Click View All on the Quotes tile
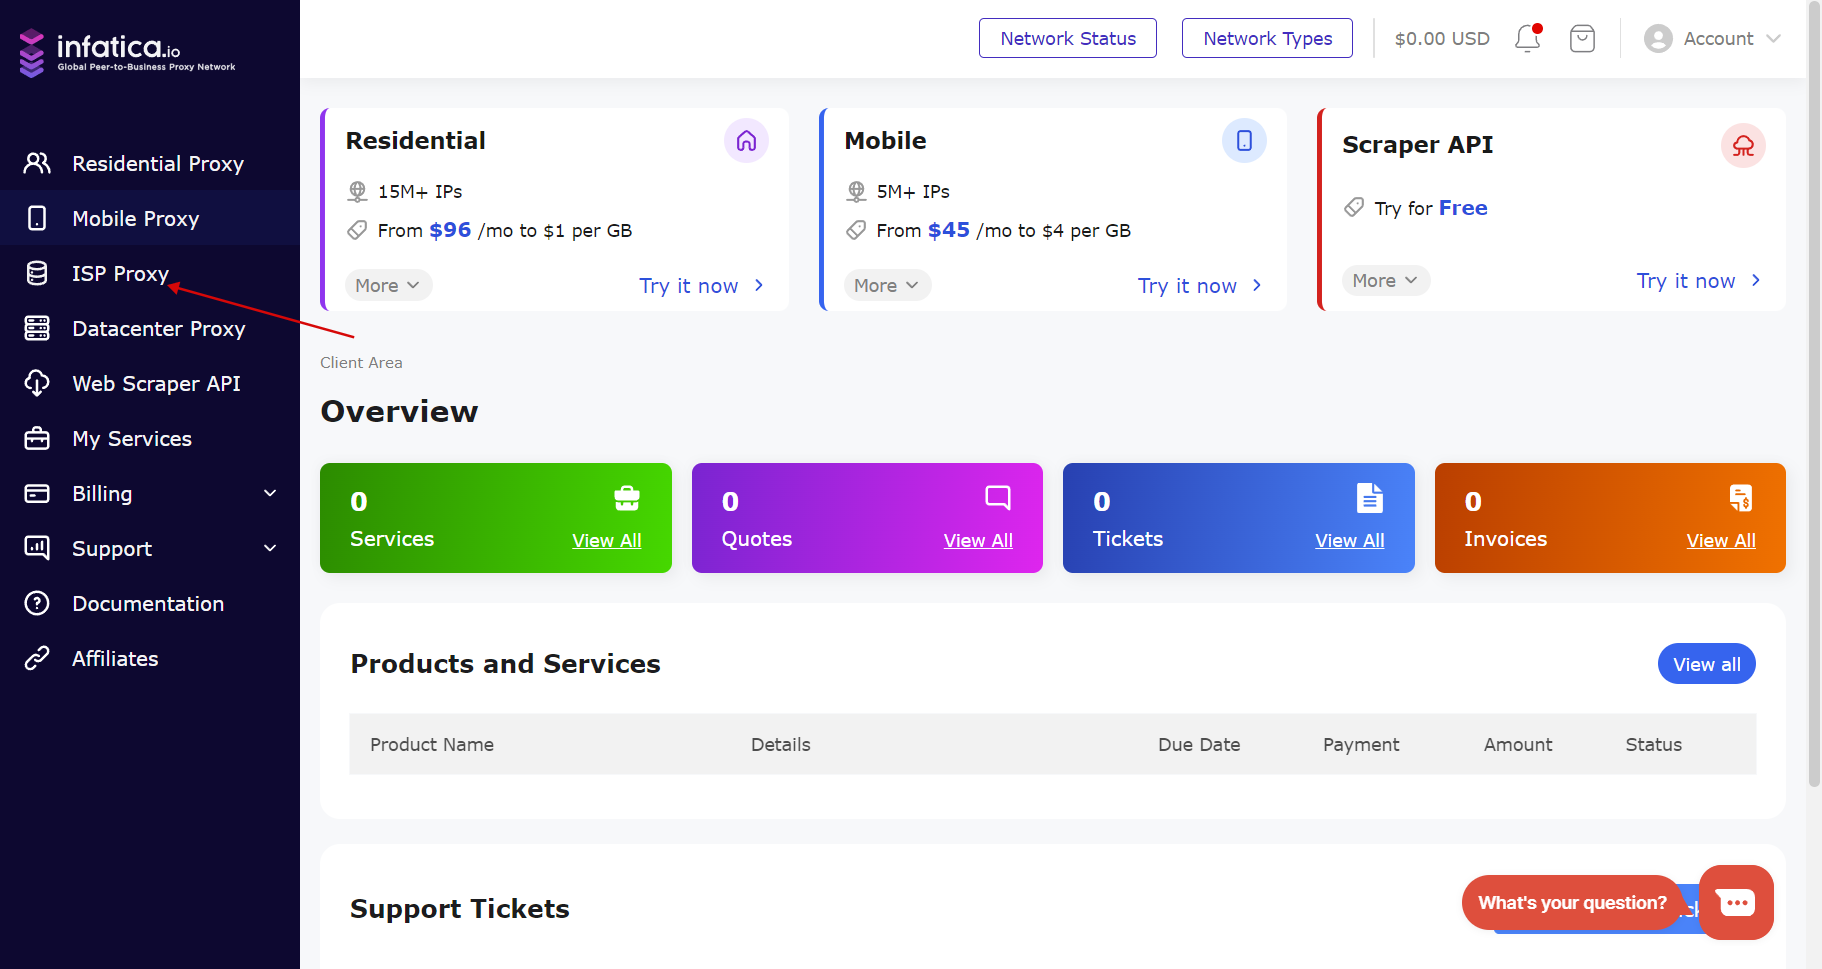1822x969 pixels. coord(978,540)
